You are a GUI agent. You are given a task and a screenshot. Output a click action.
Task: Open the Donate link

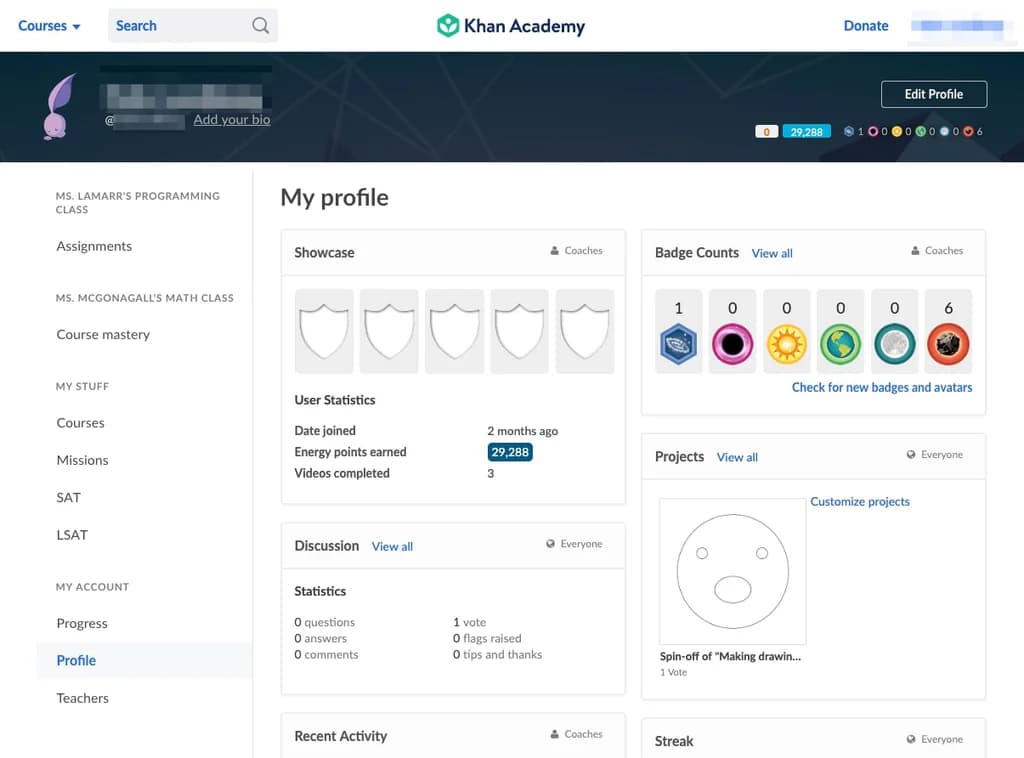(x=866, y=26)
